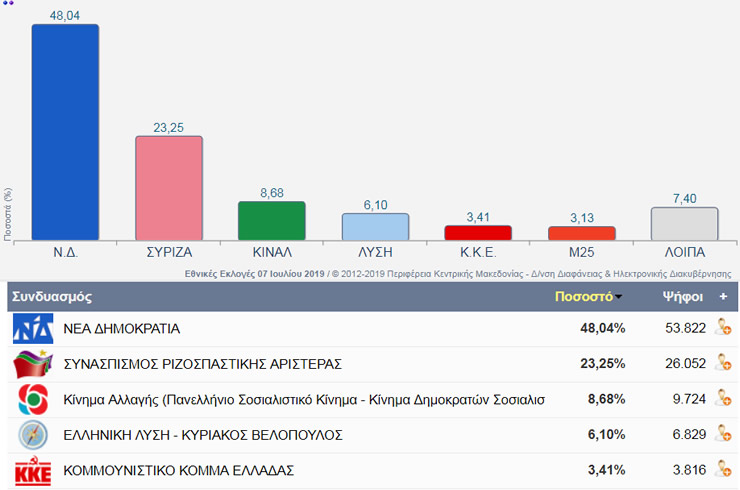Open candidates icon for the 26.052 votes row
Image resolution: width=740 pixels, height=490 pixels.
[x=722, y=363]
